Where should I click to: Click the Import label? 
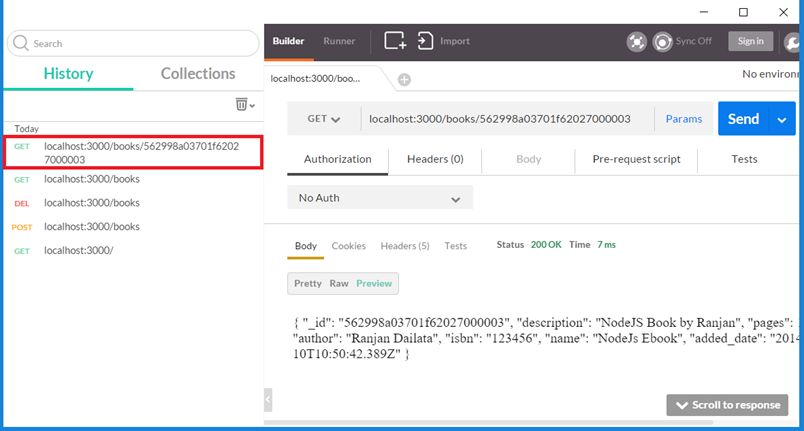[x=455, y=41]
